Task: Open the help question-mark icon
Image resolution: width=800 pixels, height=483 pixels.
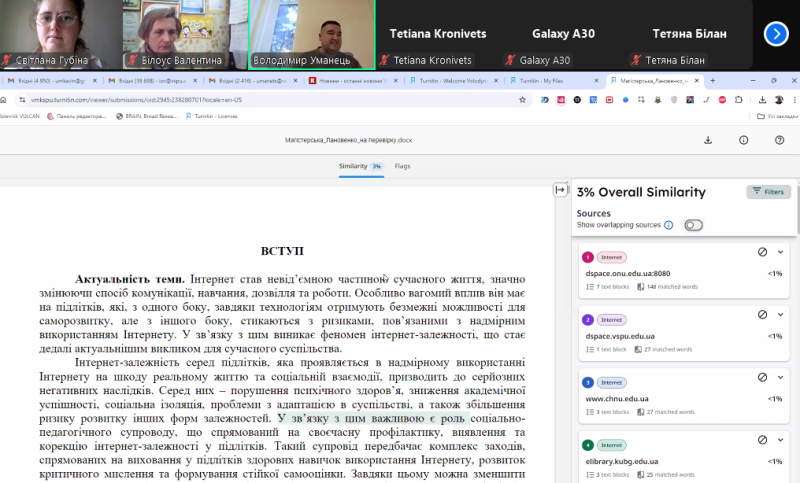Action: point(779,140)
